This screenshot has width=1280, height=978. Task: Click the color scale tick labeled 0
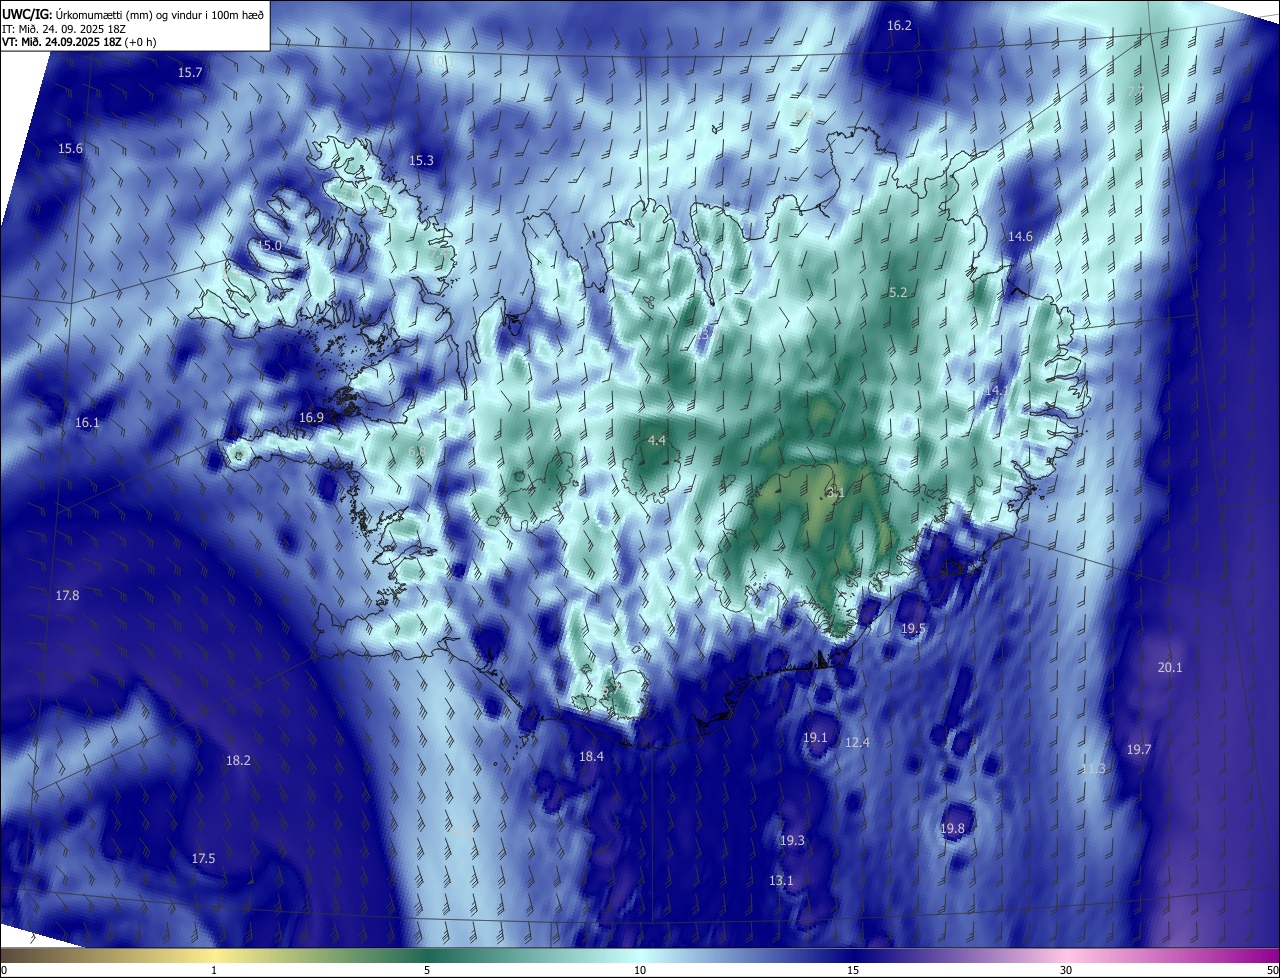click(x=3, y=970)
